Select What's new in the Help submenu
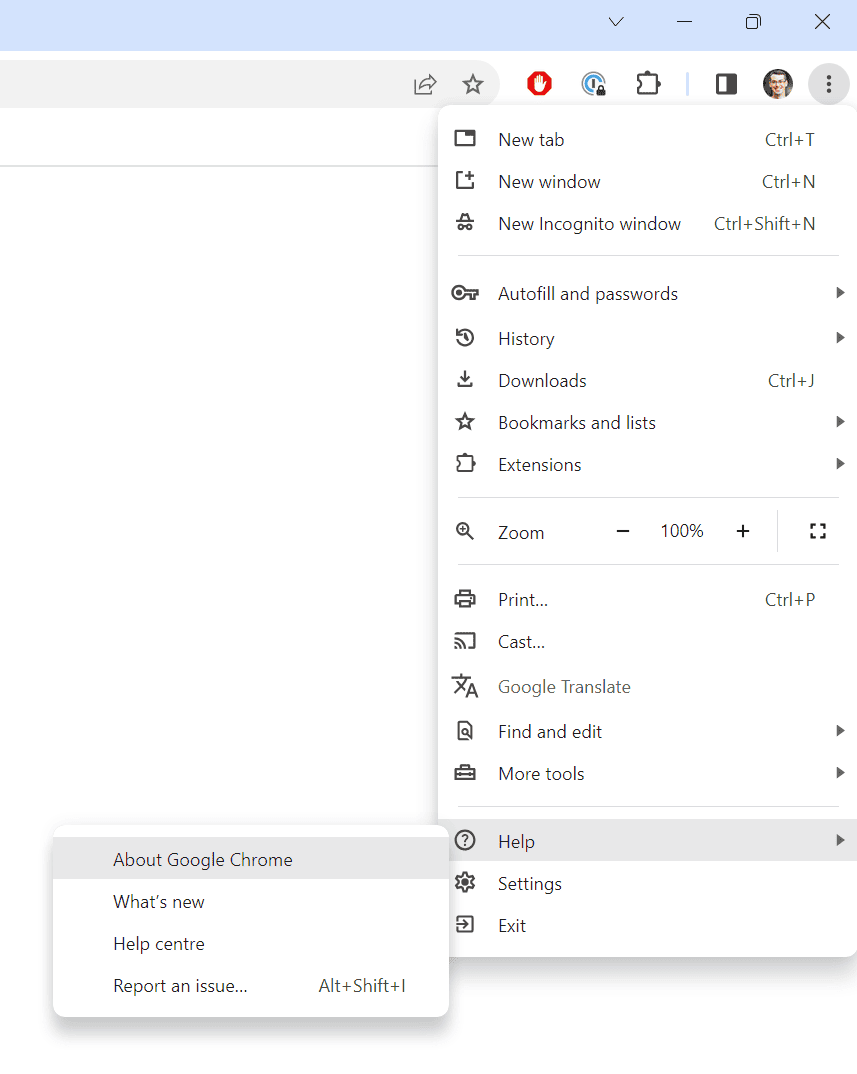The width and height of the screenshot is (857, 1074). pyautogui.click(x=158, y=901)
